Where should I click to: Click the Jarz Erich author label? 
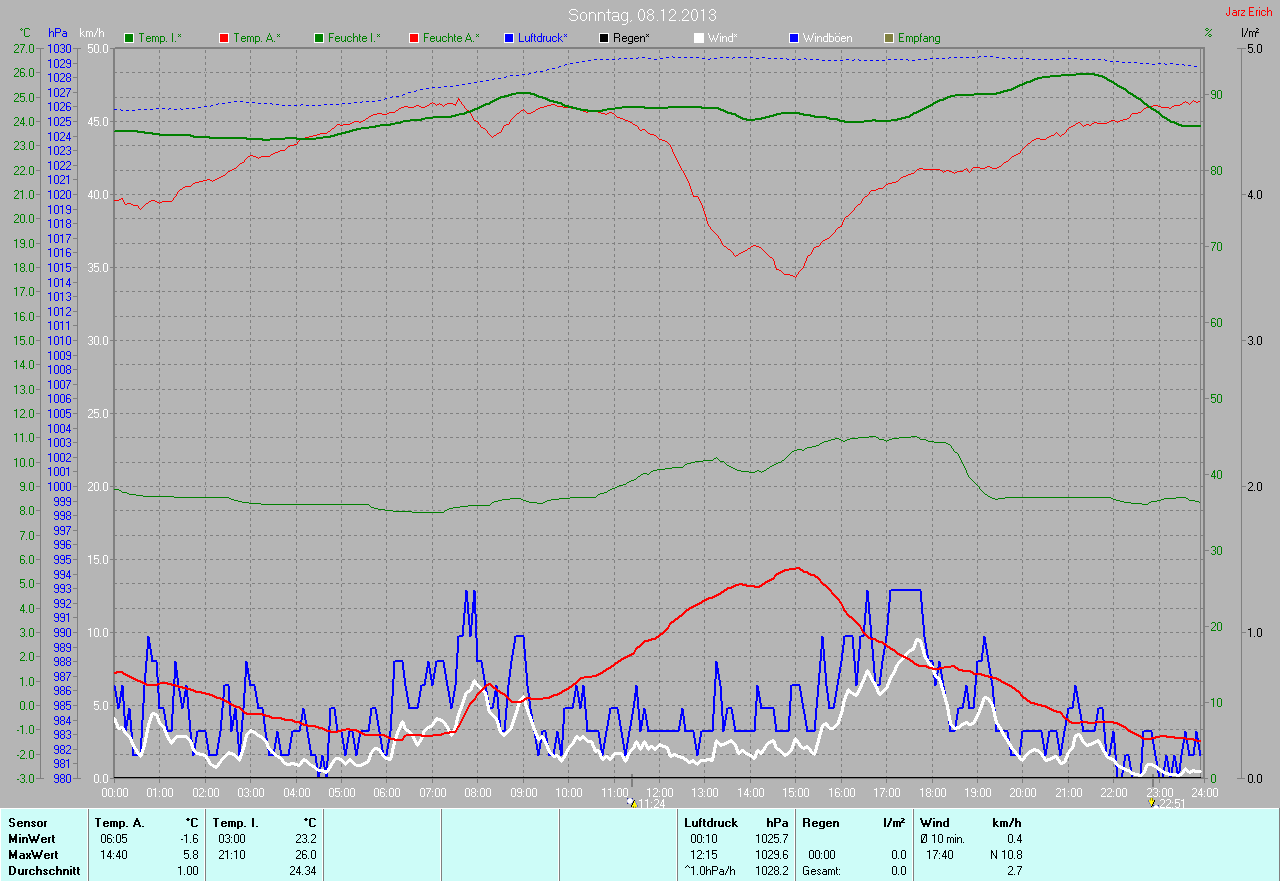tap(1249, 11)
